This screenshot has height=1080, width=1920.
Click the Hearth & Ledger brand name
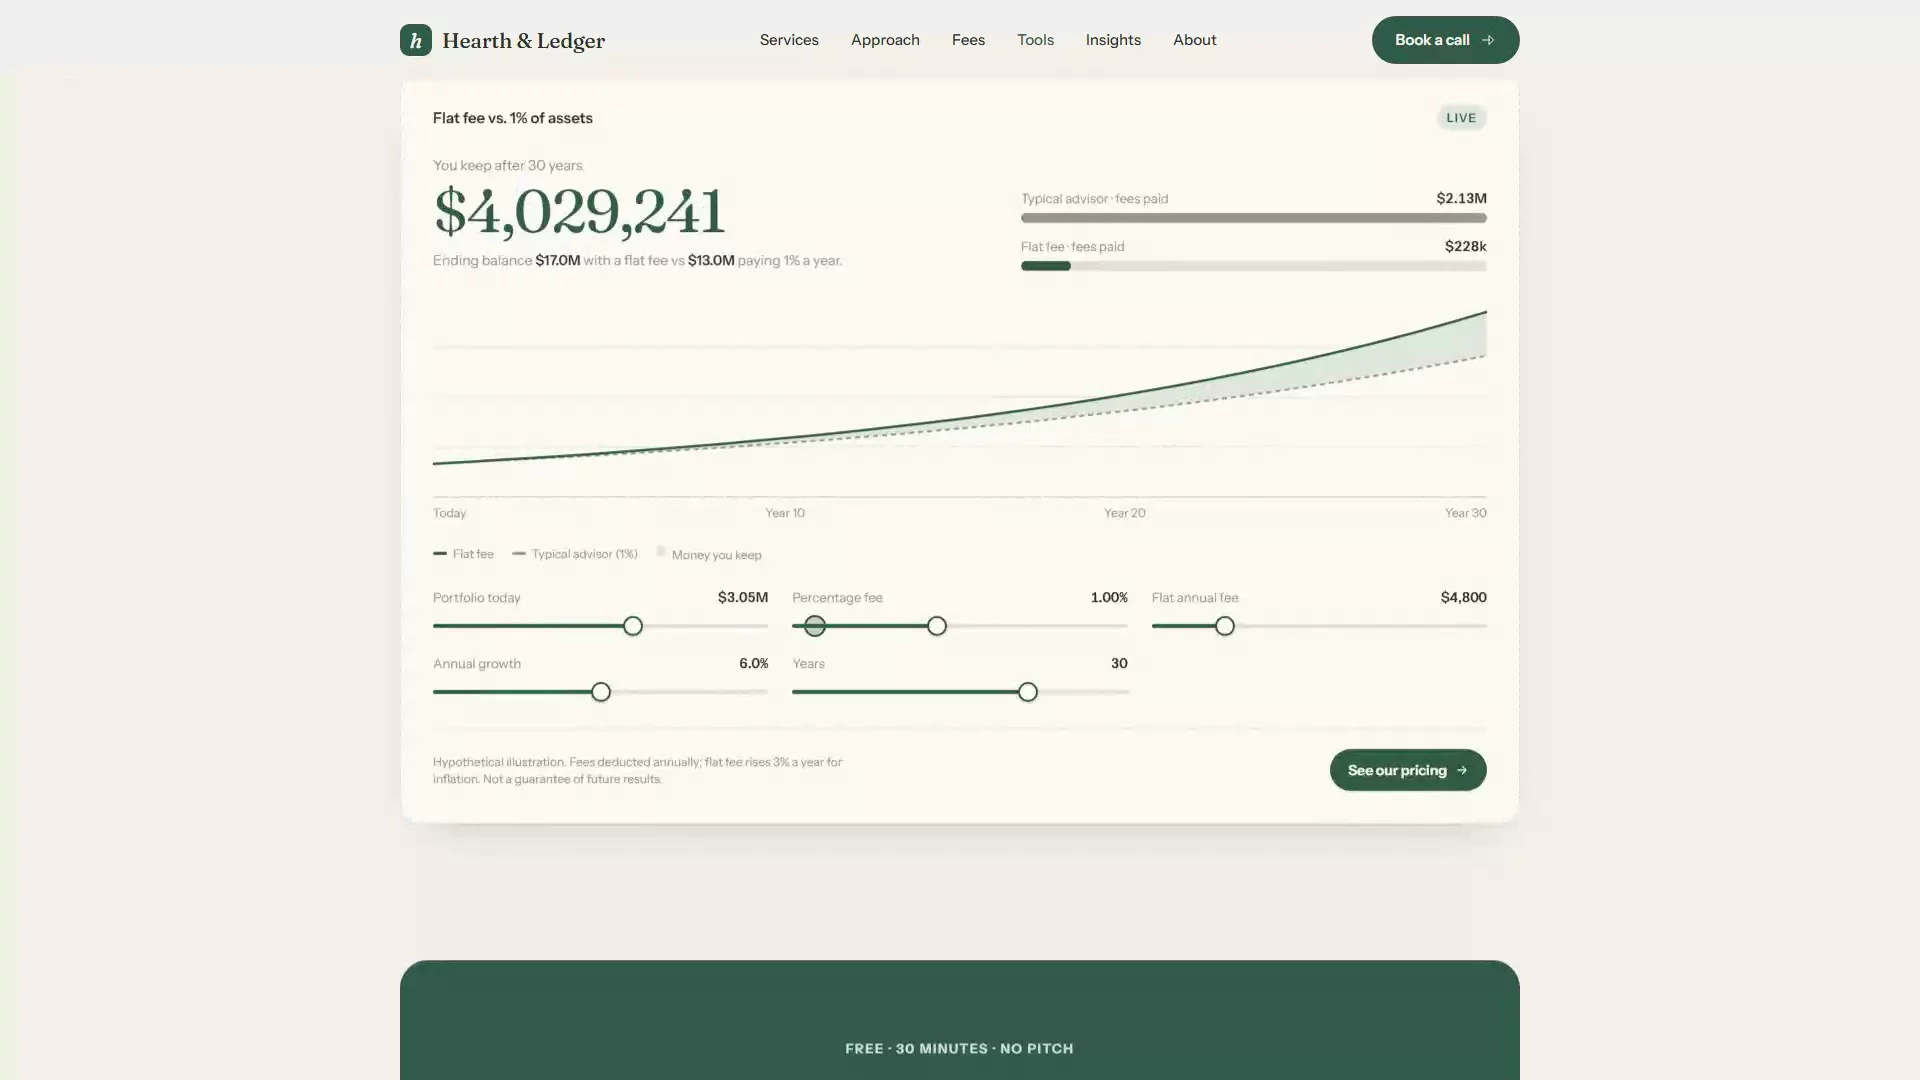pyautogui.click(x=523, y=40)
